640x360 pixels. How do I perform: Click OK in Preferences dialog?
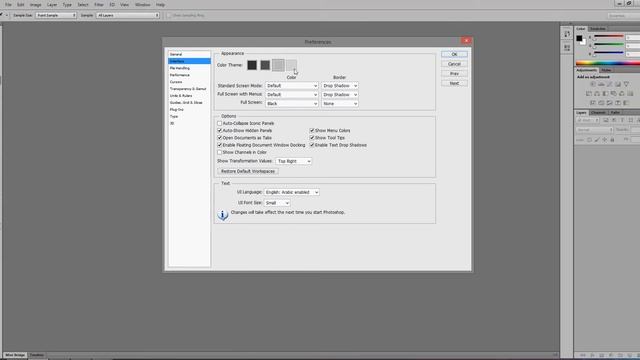point(454,54)
